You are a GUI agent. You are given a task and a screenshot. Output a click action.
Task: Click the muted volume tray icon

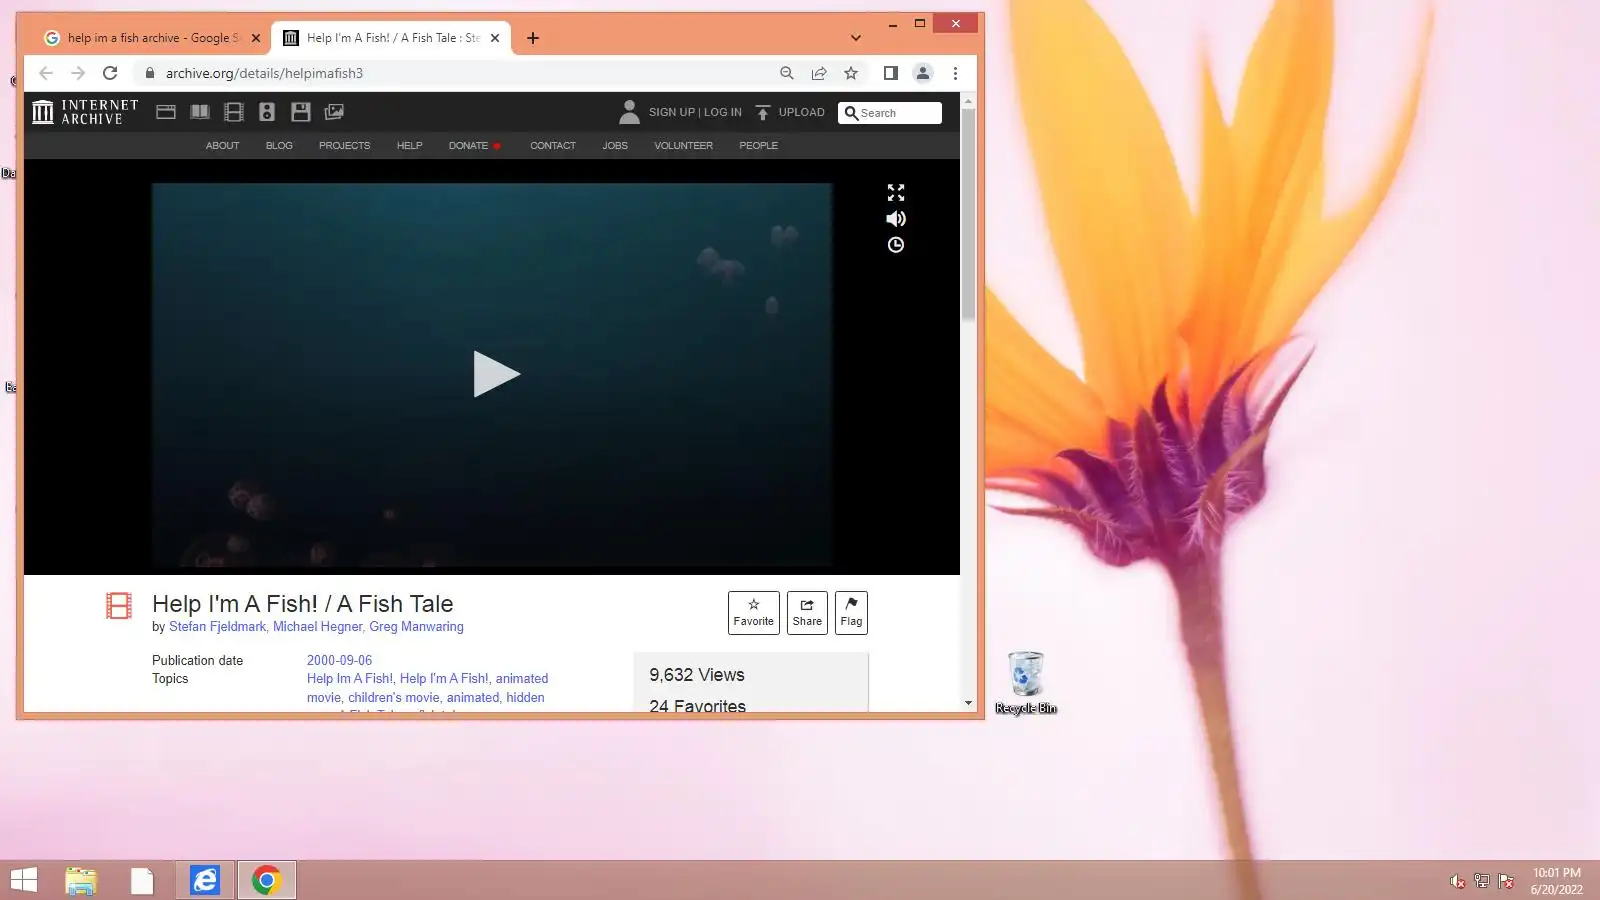coord(1457,881)
